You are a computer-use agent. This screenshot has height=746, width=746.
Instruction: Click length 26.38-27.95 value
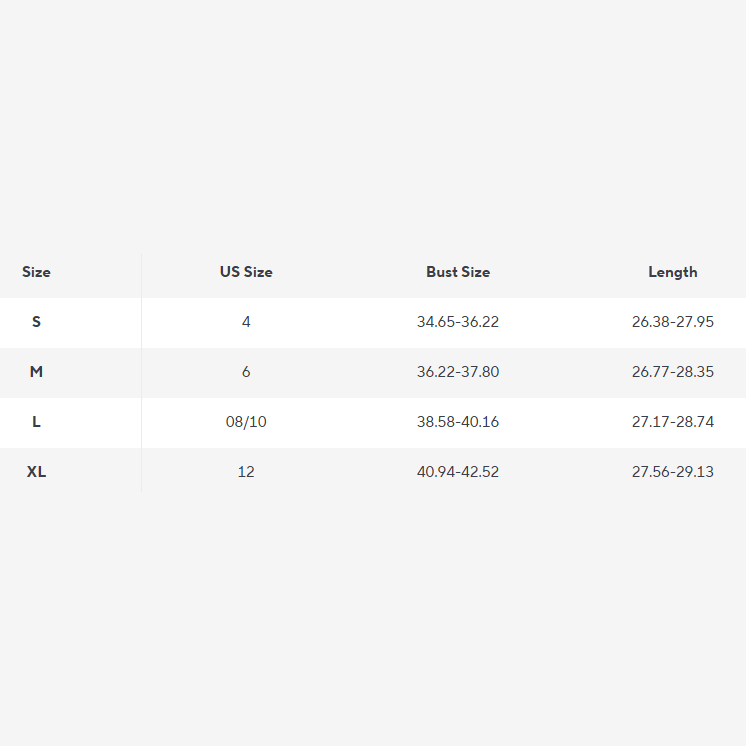pyautogui.click(x=673, y=322)
